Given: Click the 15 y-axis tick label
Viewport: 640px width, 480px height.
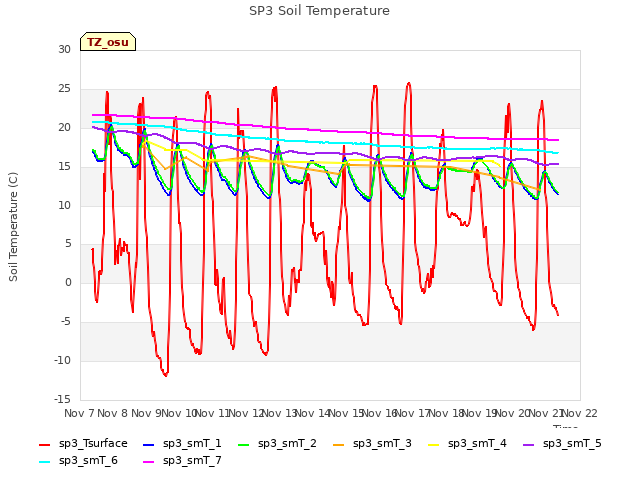Looking at the screenshot, I should pos(64,167).
